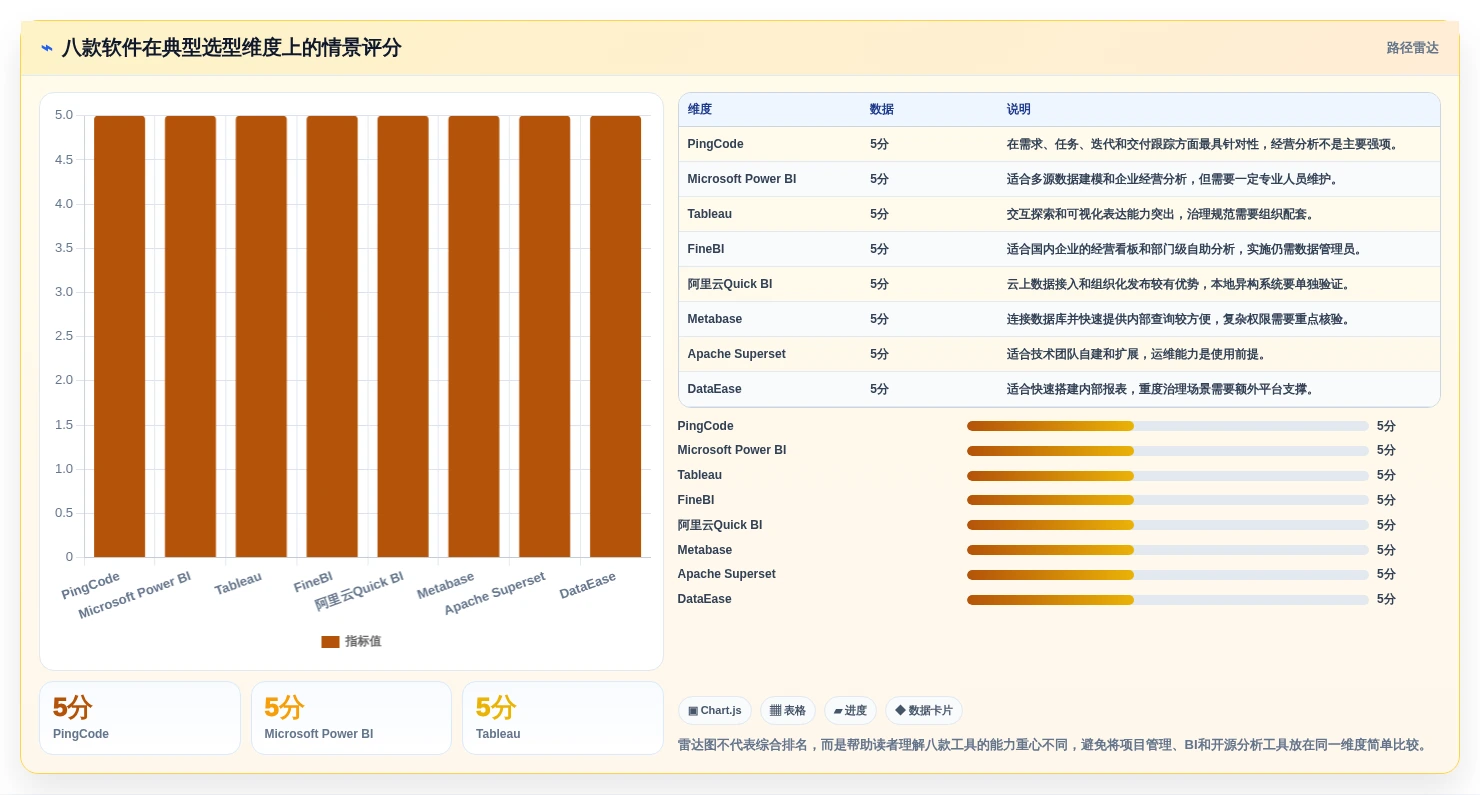Click description starting 适合快速搭建内部报表
Viewport: 1480px width, 795px height.
(1162, 389)
